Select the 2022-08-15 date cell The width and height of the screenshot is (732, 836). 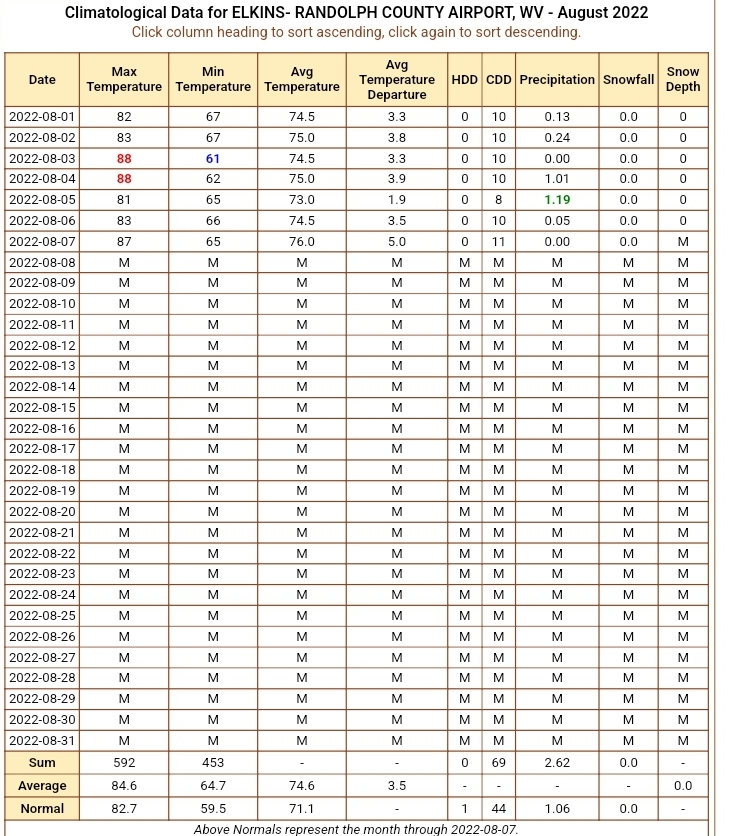tap(42, 408)
